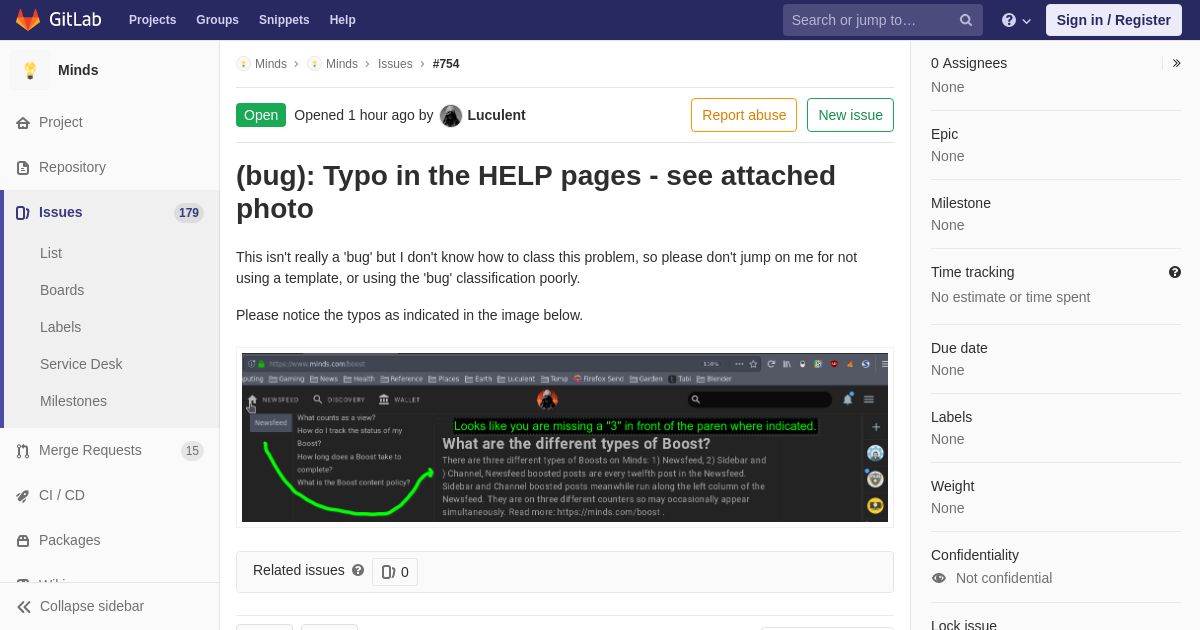Click New issue button
The width and height of the screenshot is (1200, 630).
[x=850, y=115]
